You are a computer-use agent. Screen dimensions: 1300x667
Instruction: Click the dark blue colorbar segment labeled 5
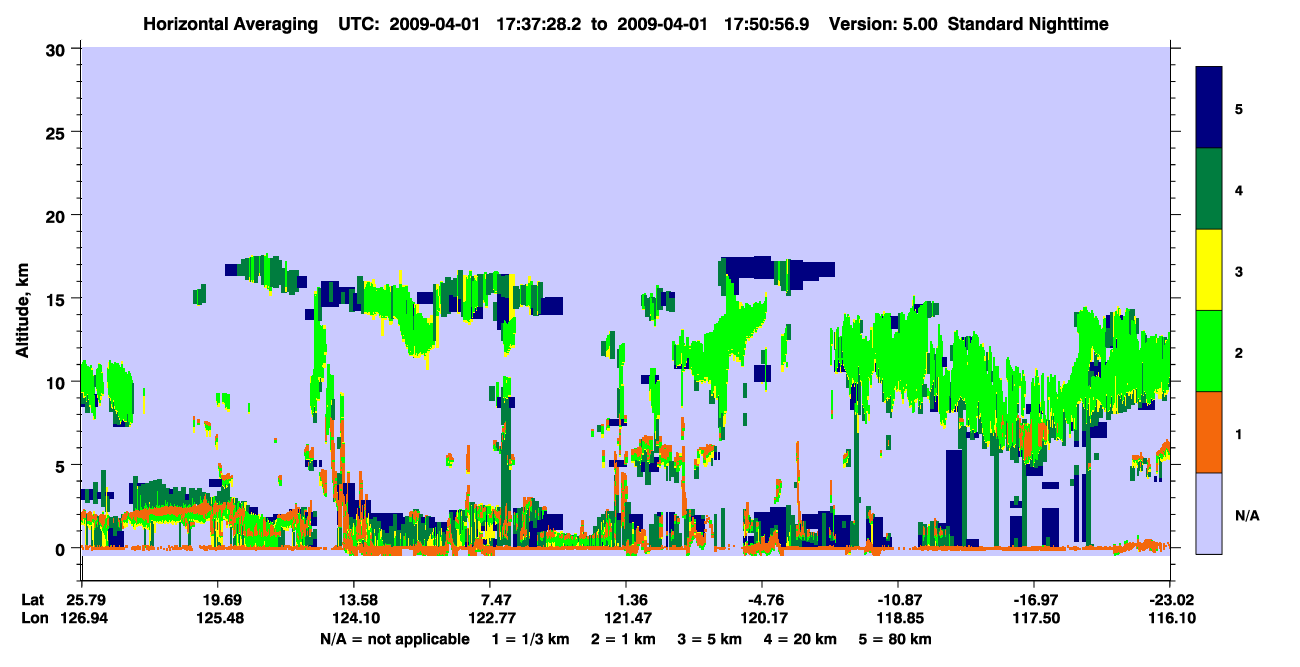(x=1209, y=108)
